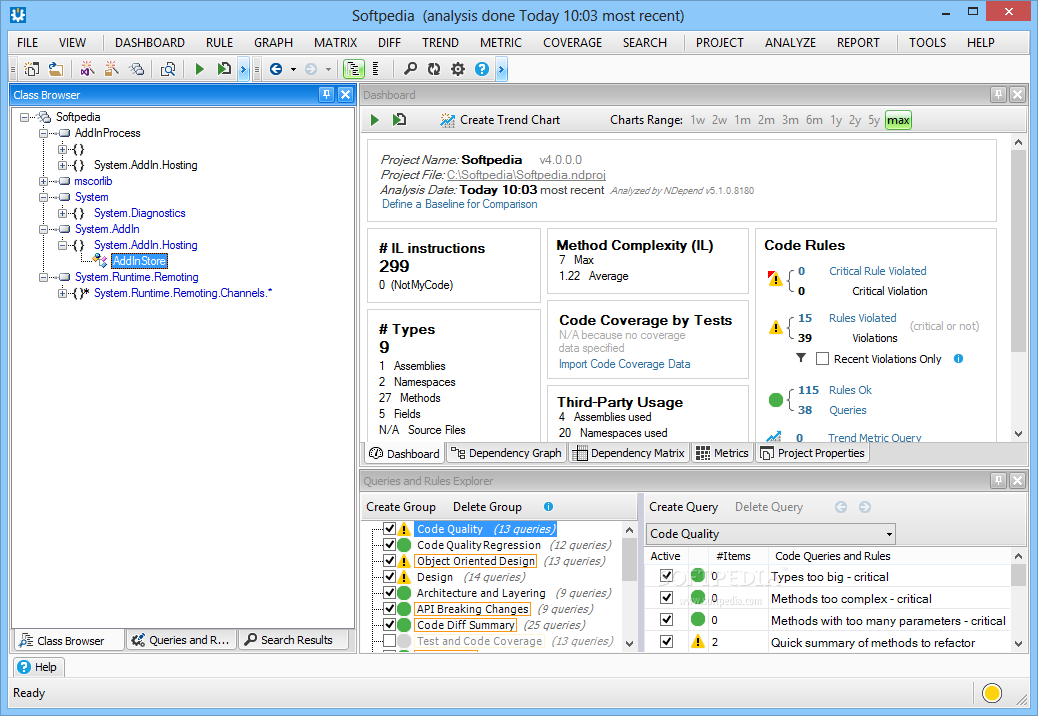The height and width of the screenshot is (716, 1038).
Task: Click the filter funnel icon in Code Rules
Action: click(x=801, y=358)
